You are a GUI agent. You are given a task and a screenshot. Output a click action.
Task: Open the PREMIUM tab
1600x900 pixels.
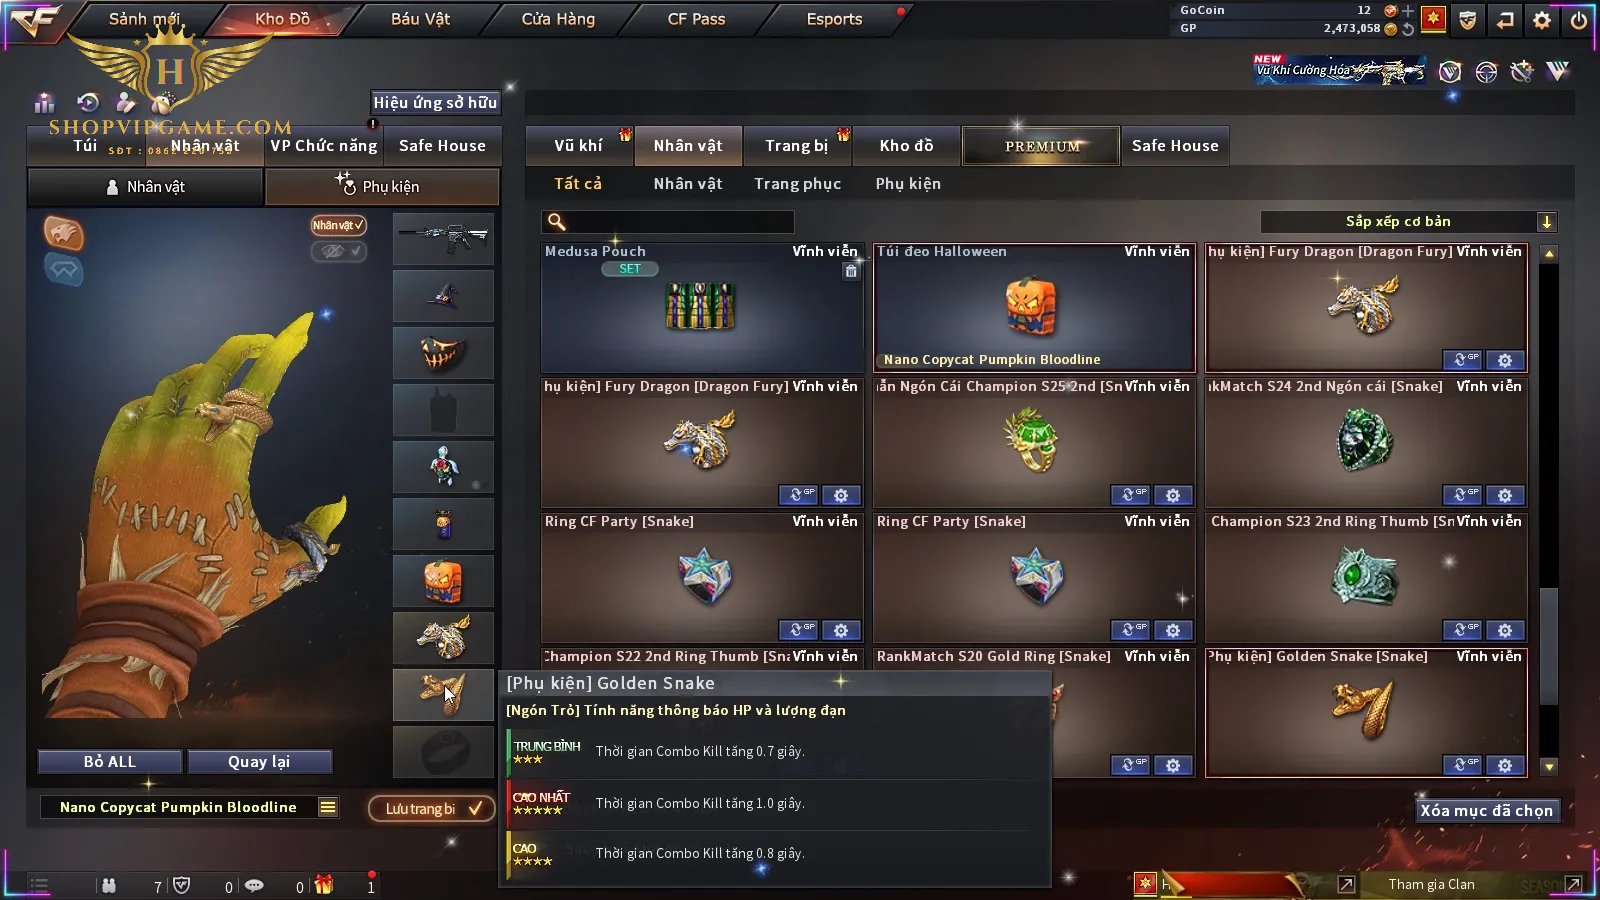1041,146
